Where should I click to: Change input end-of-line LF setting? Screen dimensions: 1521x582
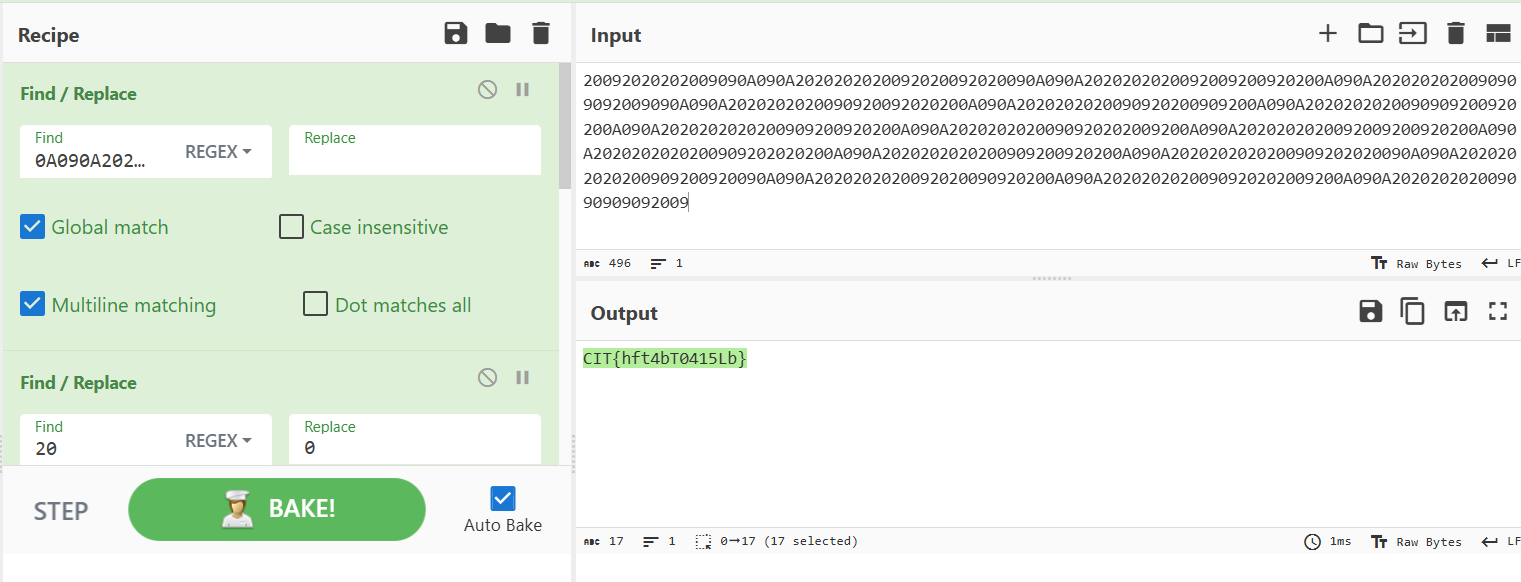point(1500,264)
